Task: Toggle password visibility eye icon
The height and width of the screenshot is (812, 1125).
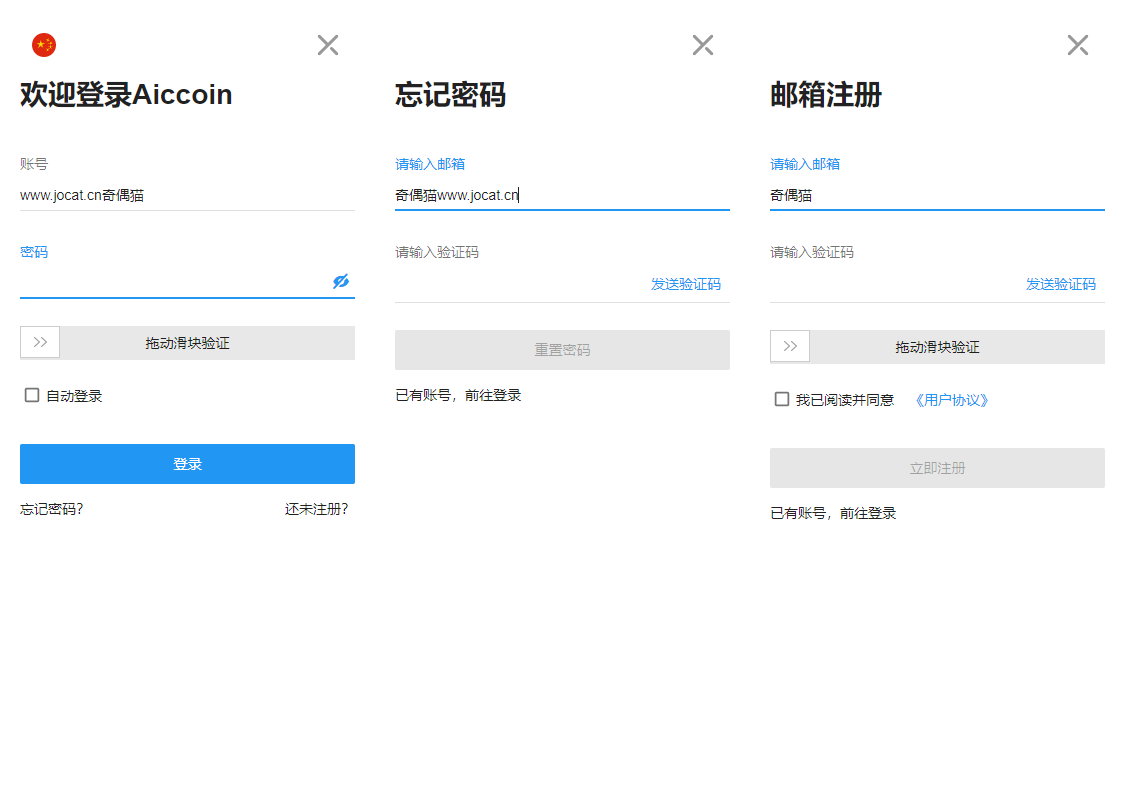Action: [341, 282]
